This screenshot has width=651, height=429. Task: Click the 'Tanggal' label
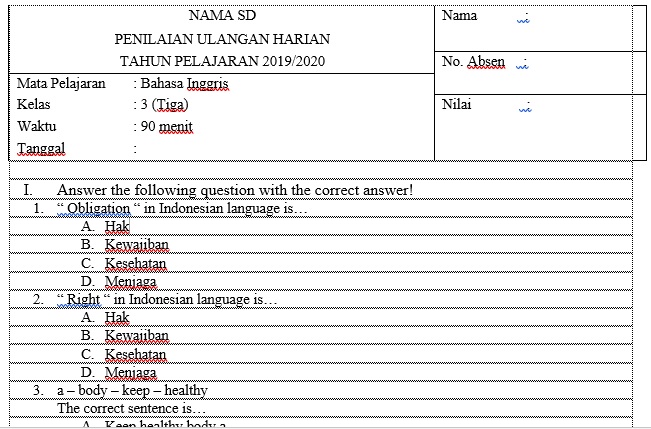click(41, 148)
